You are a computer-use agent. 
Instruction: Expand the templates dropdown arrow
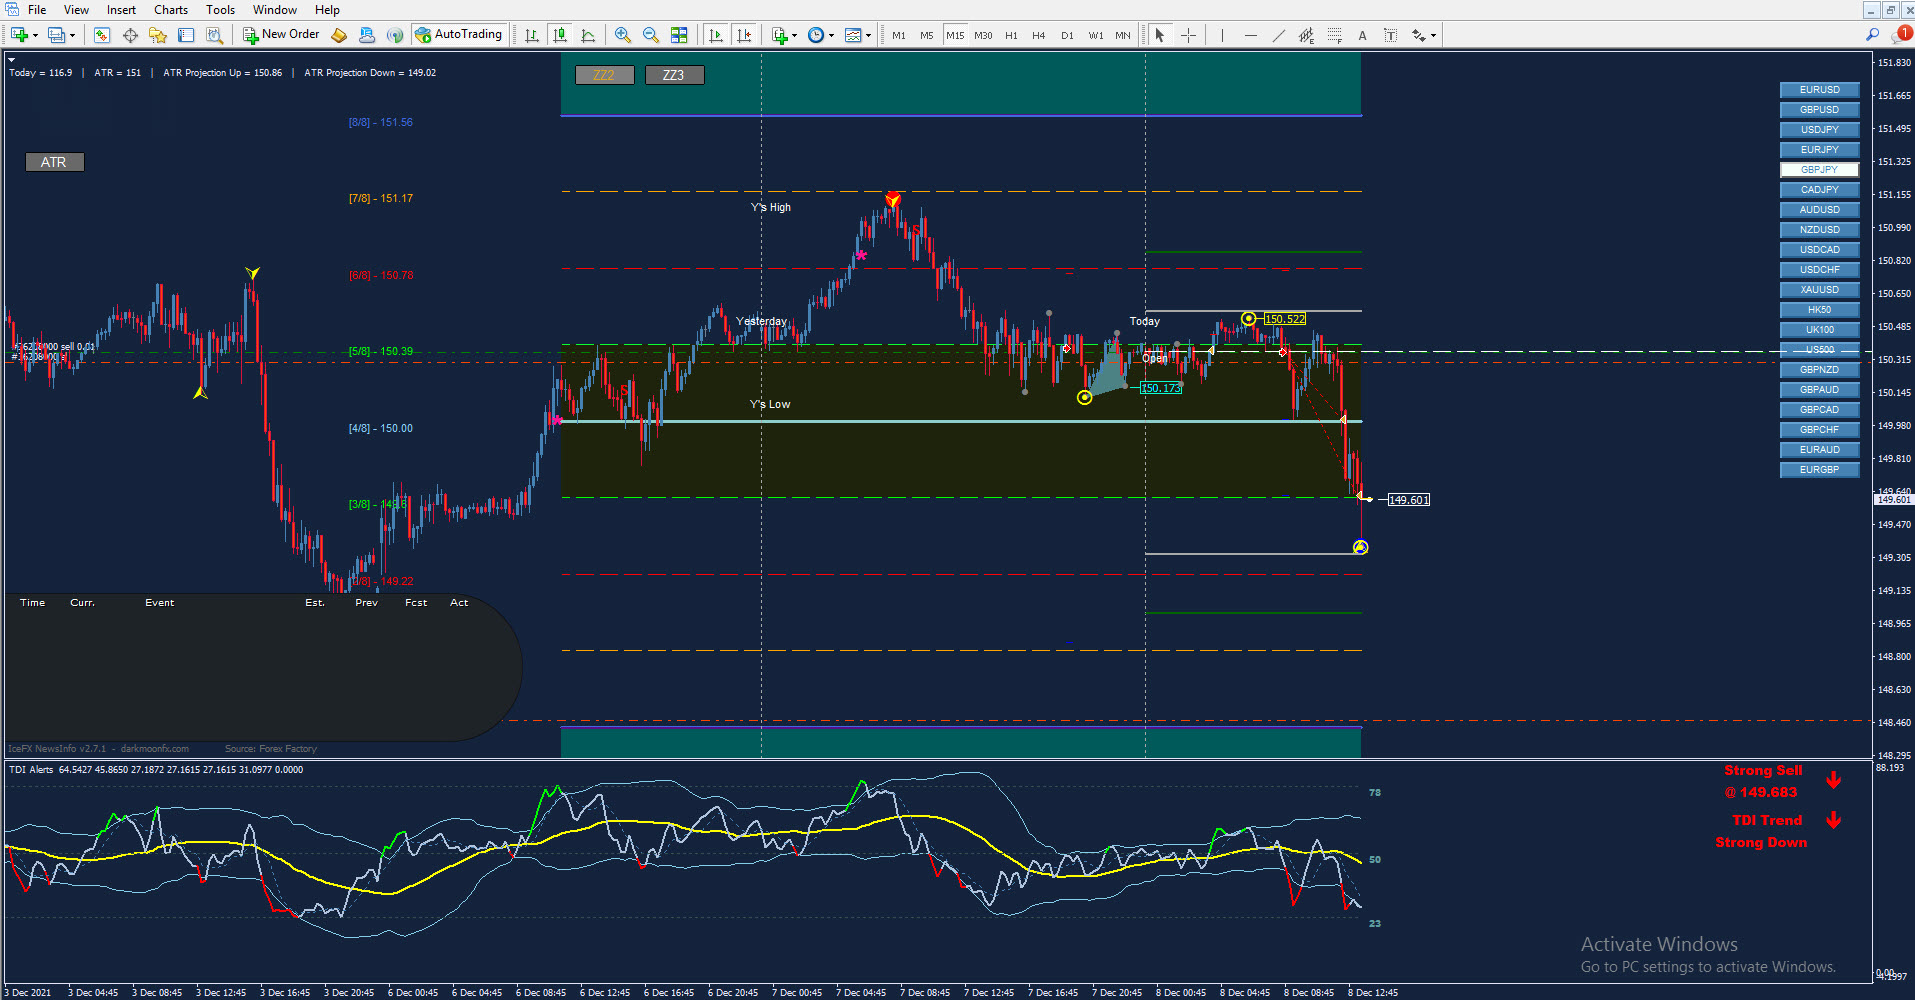tap(868, 35)
